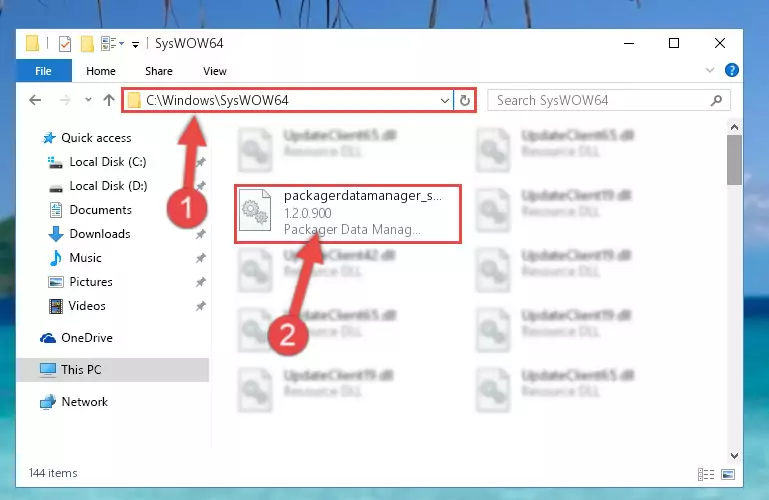The width and height of the screenshot is (769, 500).
Task: Click the address bar path C:\Windows\SysWOW64
Action: 217,100
